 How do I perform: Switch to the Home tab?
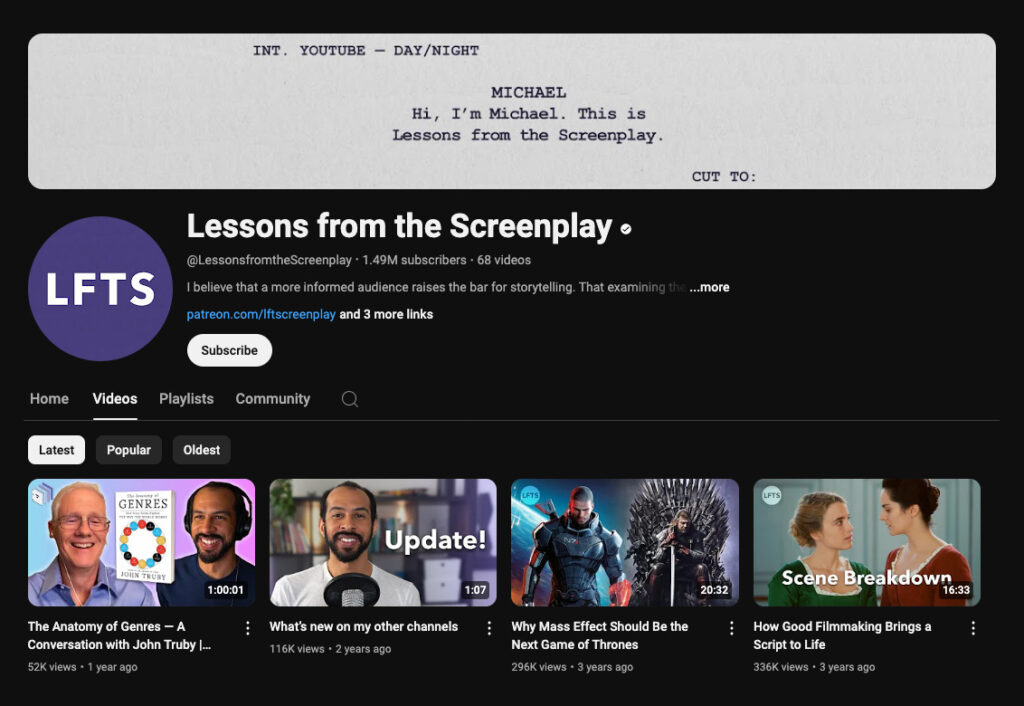pyautogui.click(x=49, y=399)
